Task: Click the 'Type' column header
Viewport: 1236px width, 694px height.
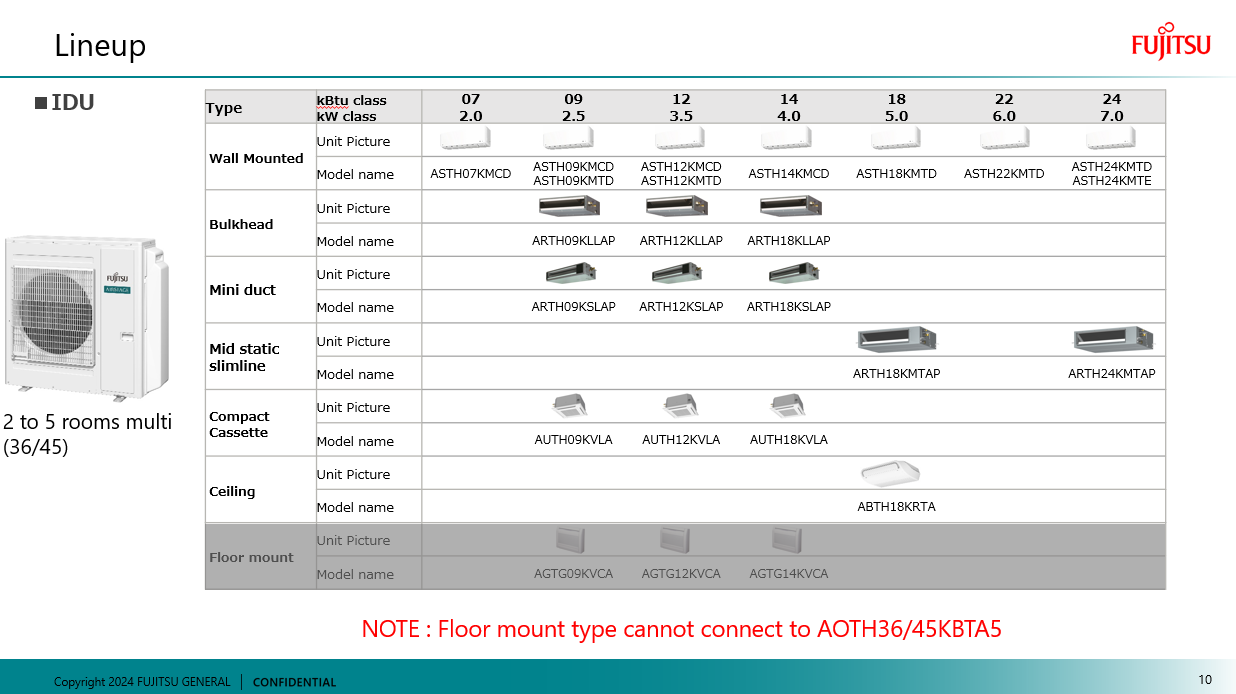Action: (224, 108)
